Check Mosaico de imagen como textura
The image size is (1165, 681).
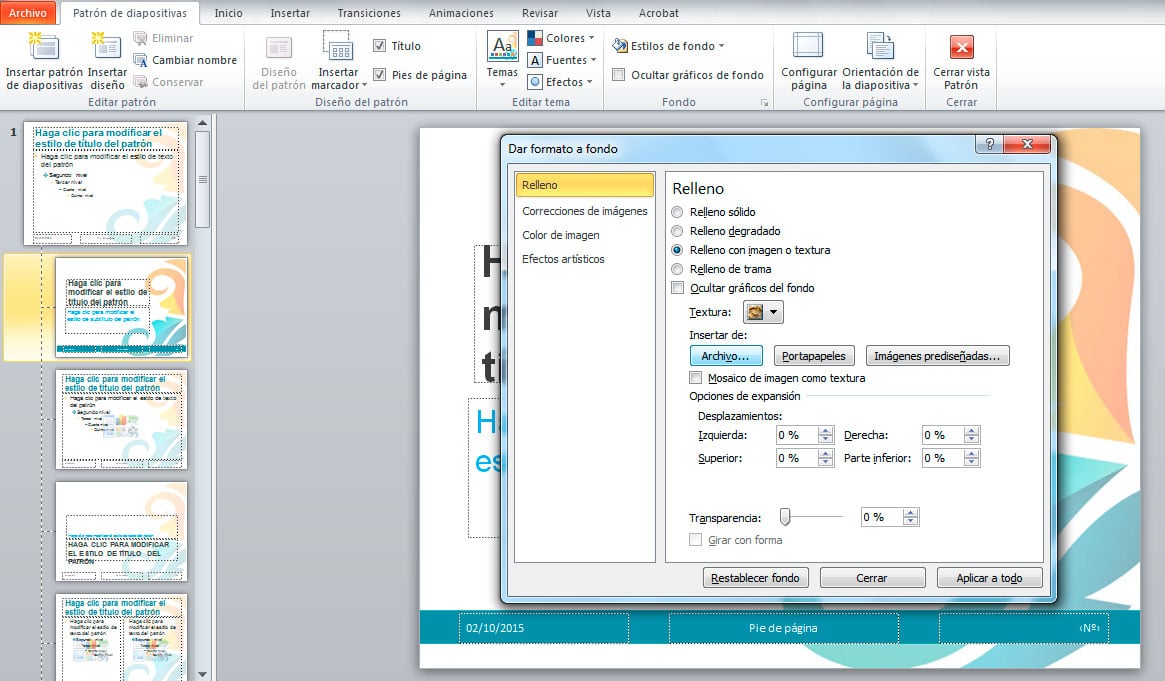695,377
